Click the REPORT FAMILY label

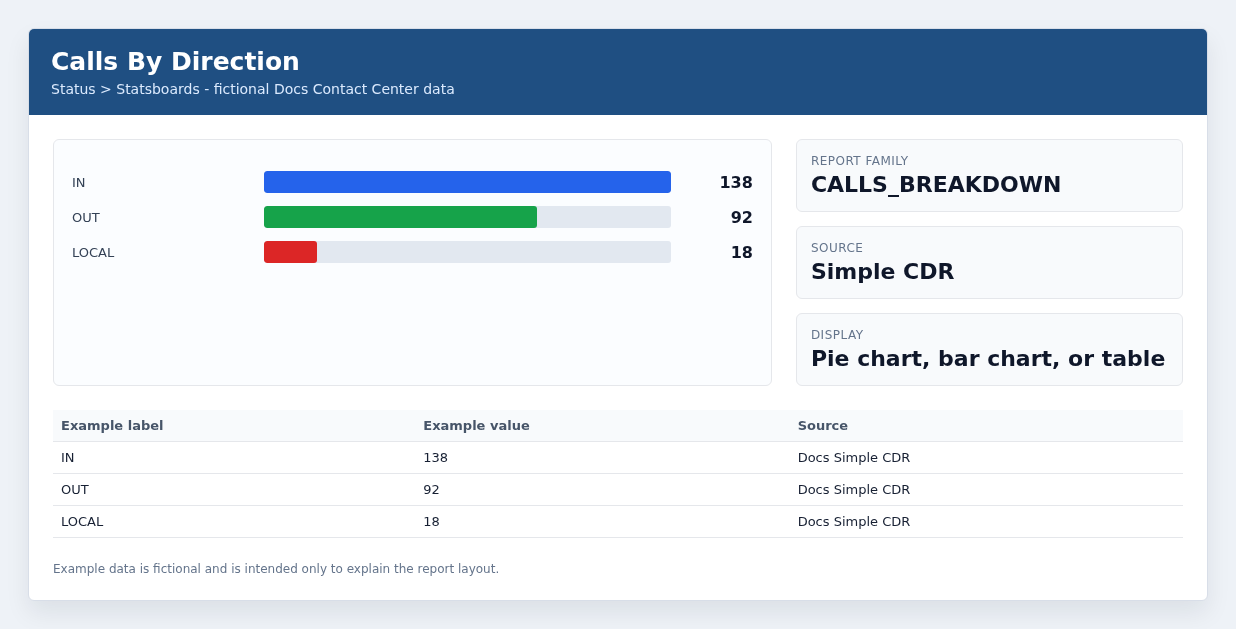tap(860, 161)
